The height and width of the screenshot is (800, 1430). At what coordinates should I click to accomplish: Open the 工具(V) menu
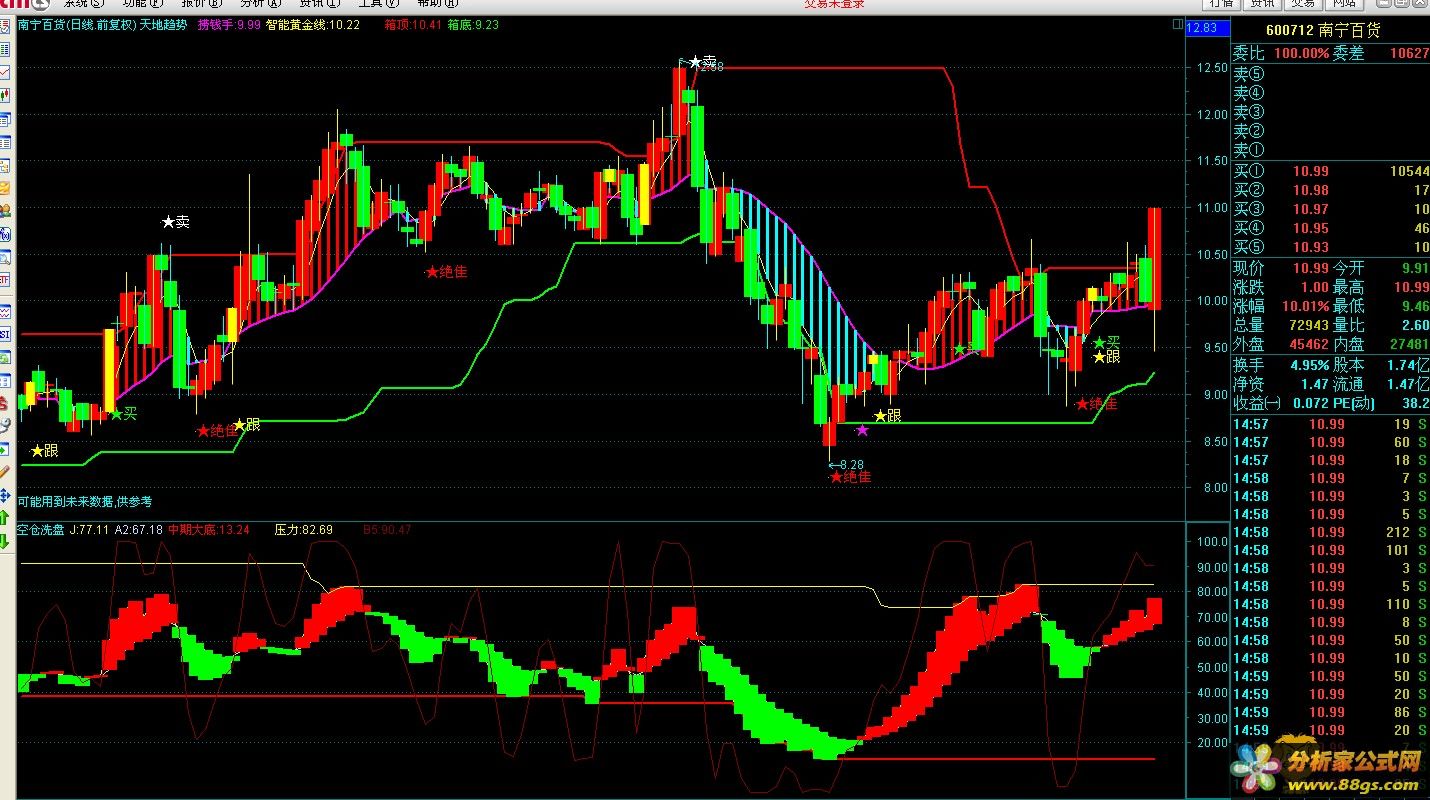pyautogui.click(x=378, y=4)
